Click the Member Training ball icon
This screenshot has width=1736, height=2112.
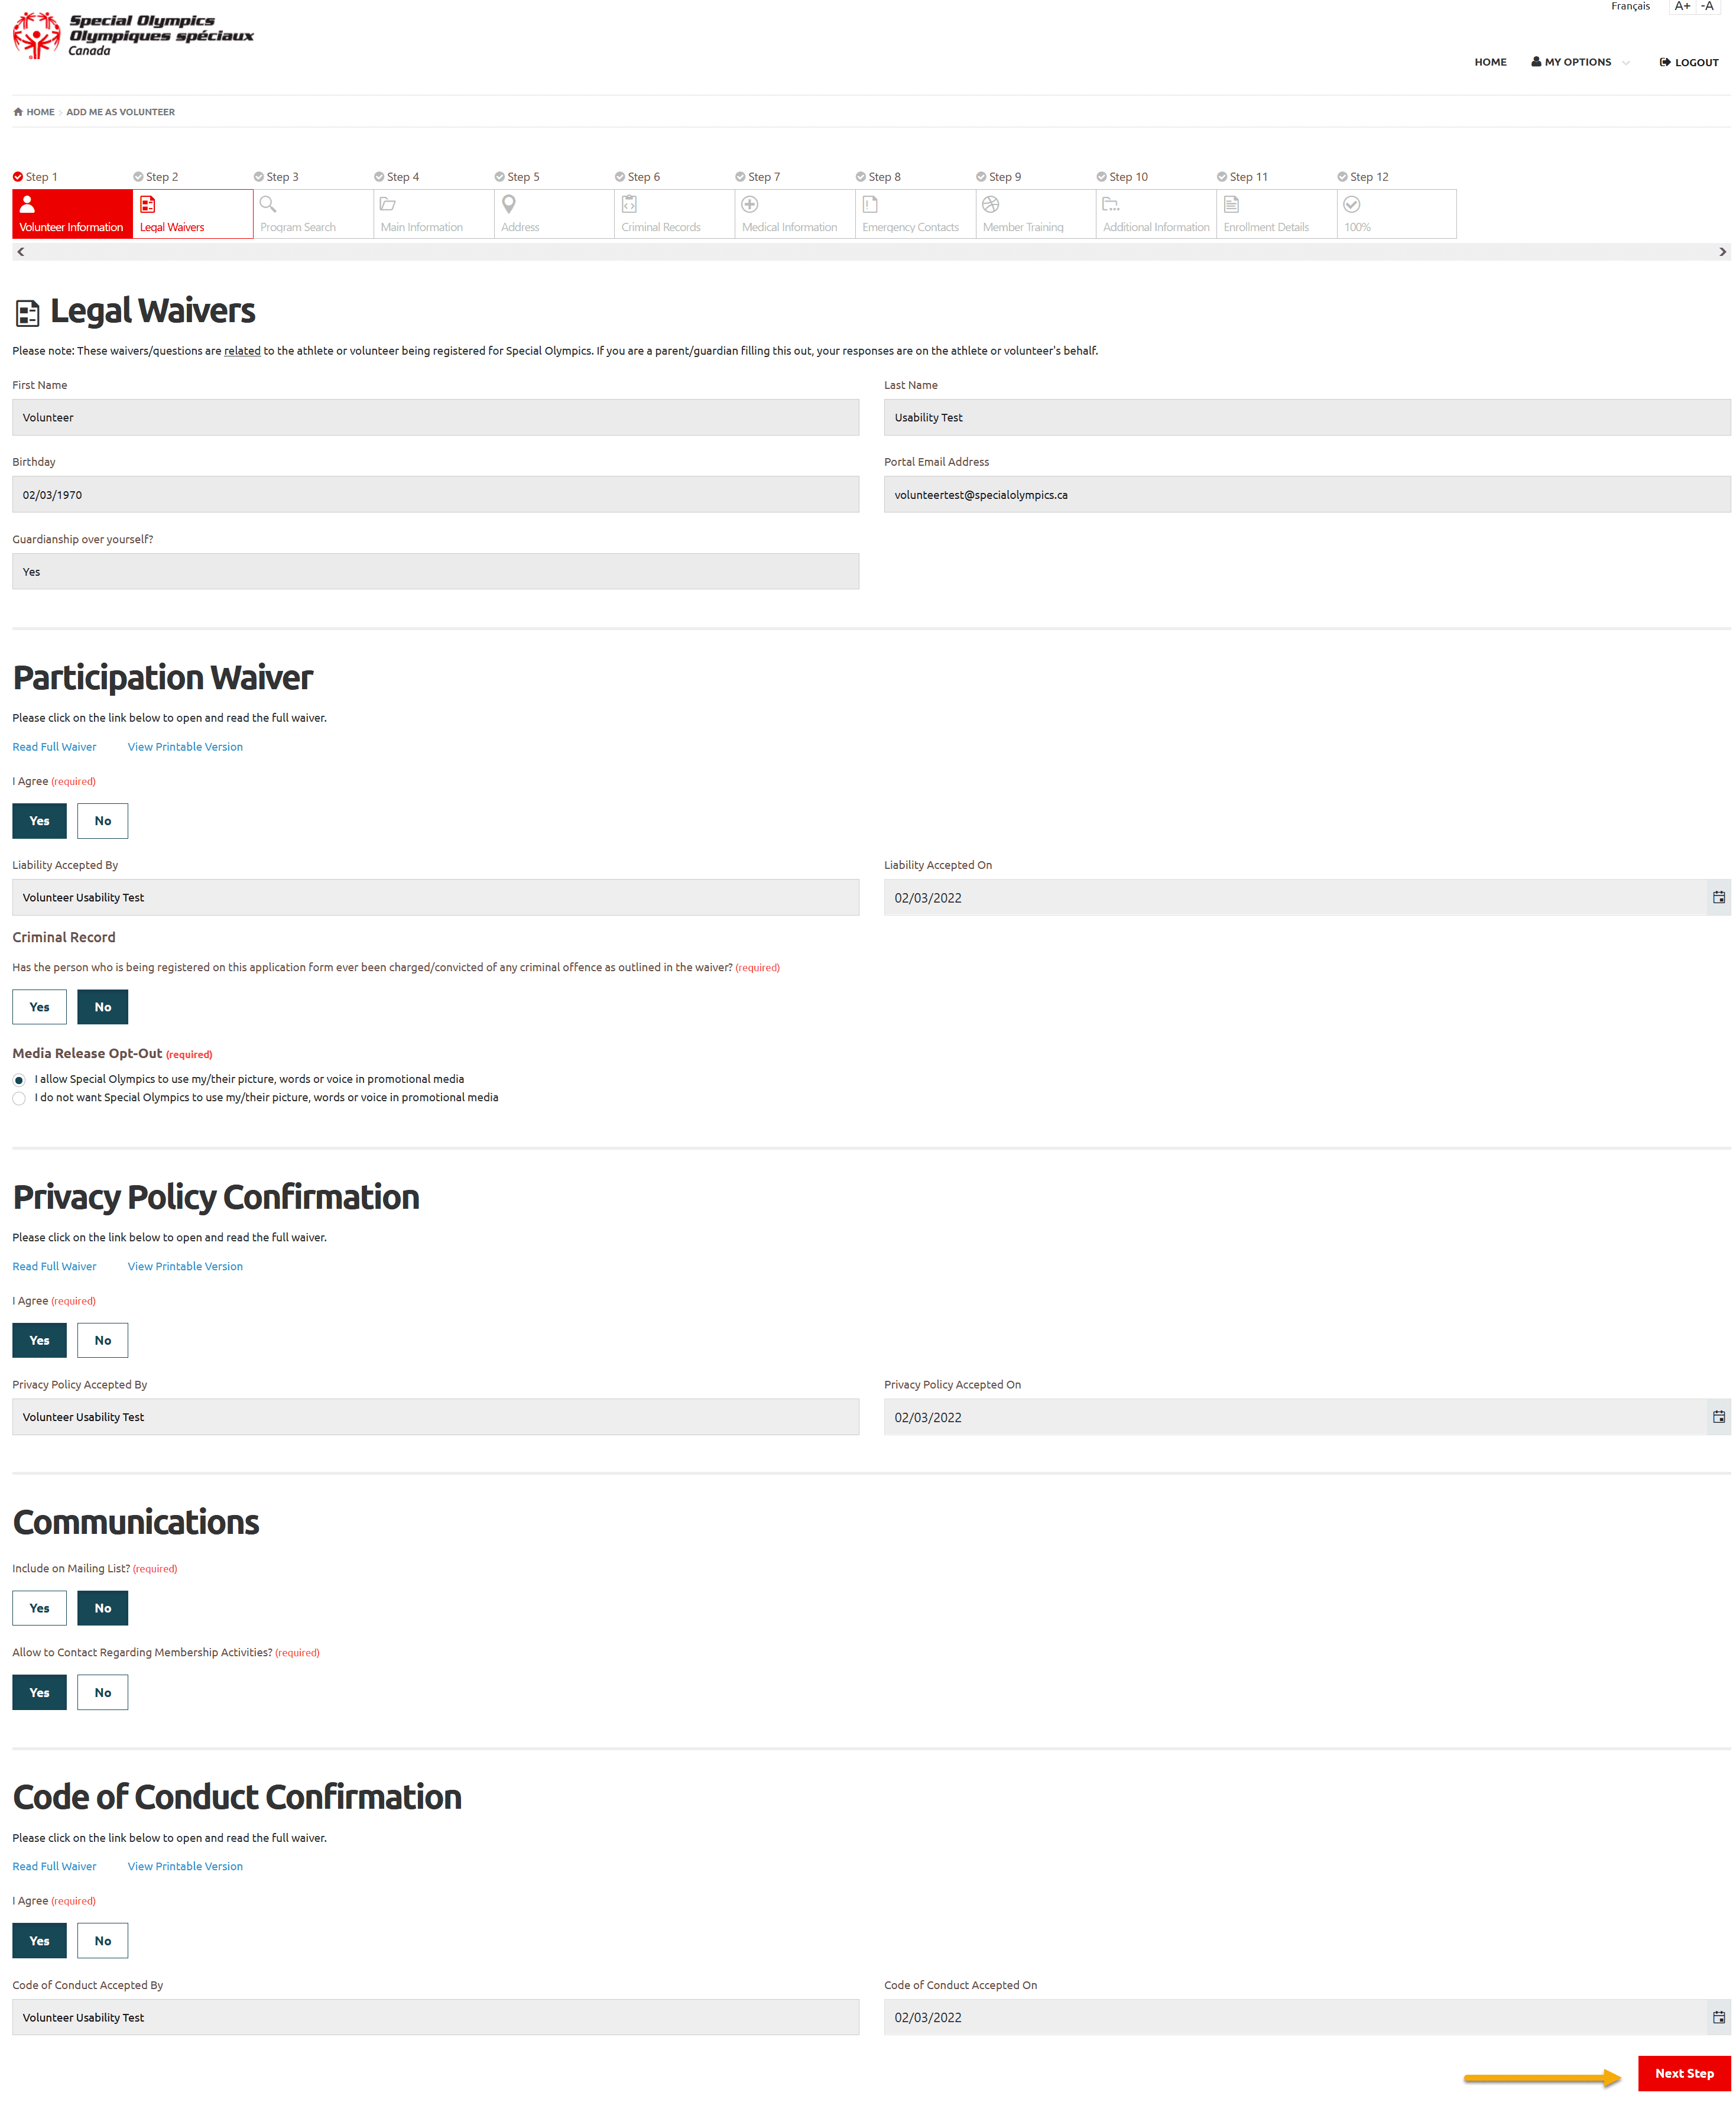[x=991, y=204]
